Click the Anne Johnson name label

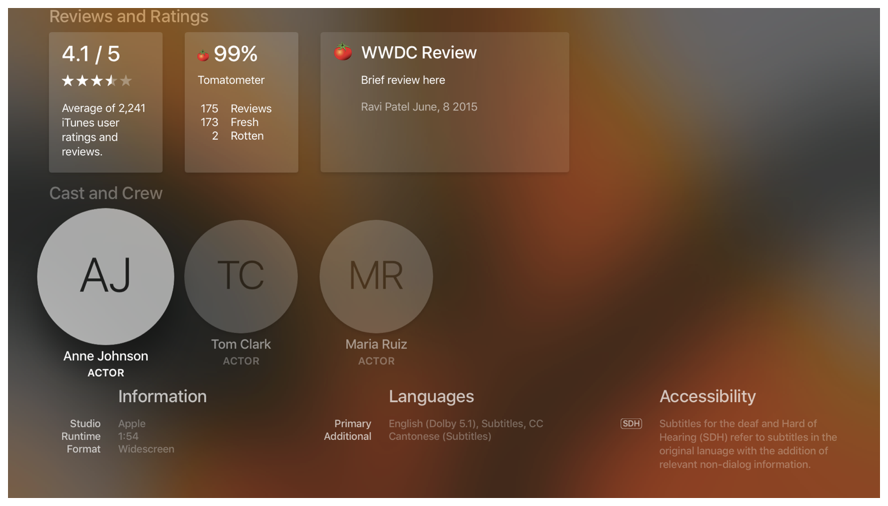pyautogui.click(x=106, y=356)
